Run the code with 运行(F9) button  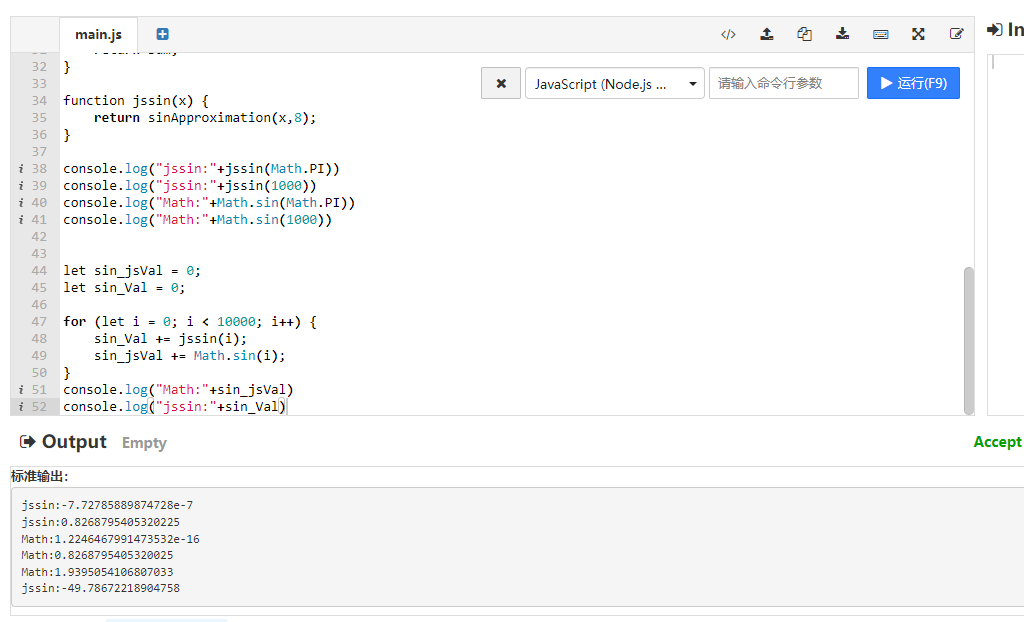tap(913, 83)
